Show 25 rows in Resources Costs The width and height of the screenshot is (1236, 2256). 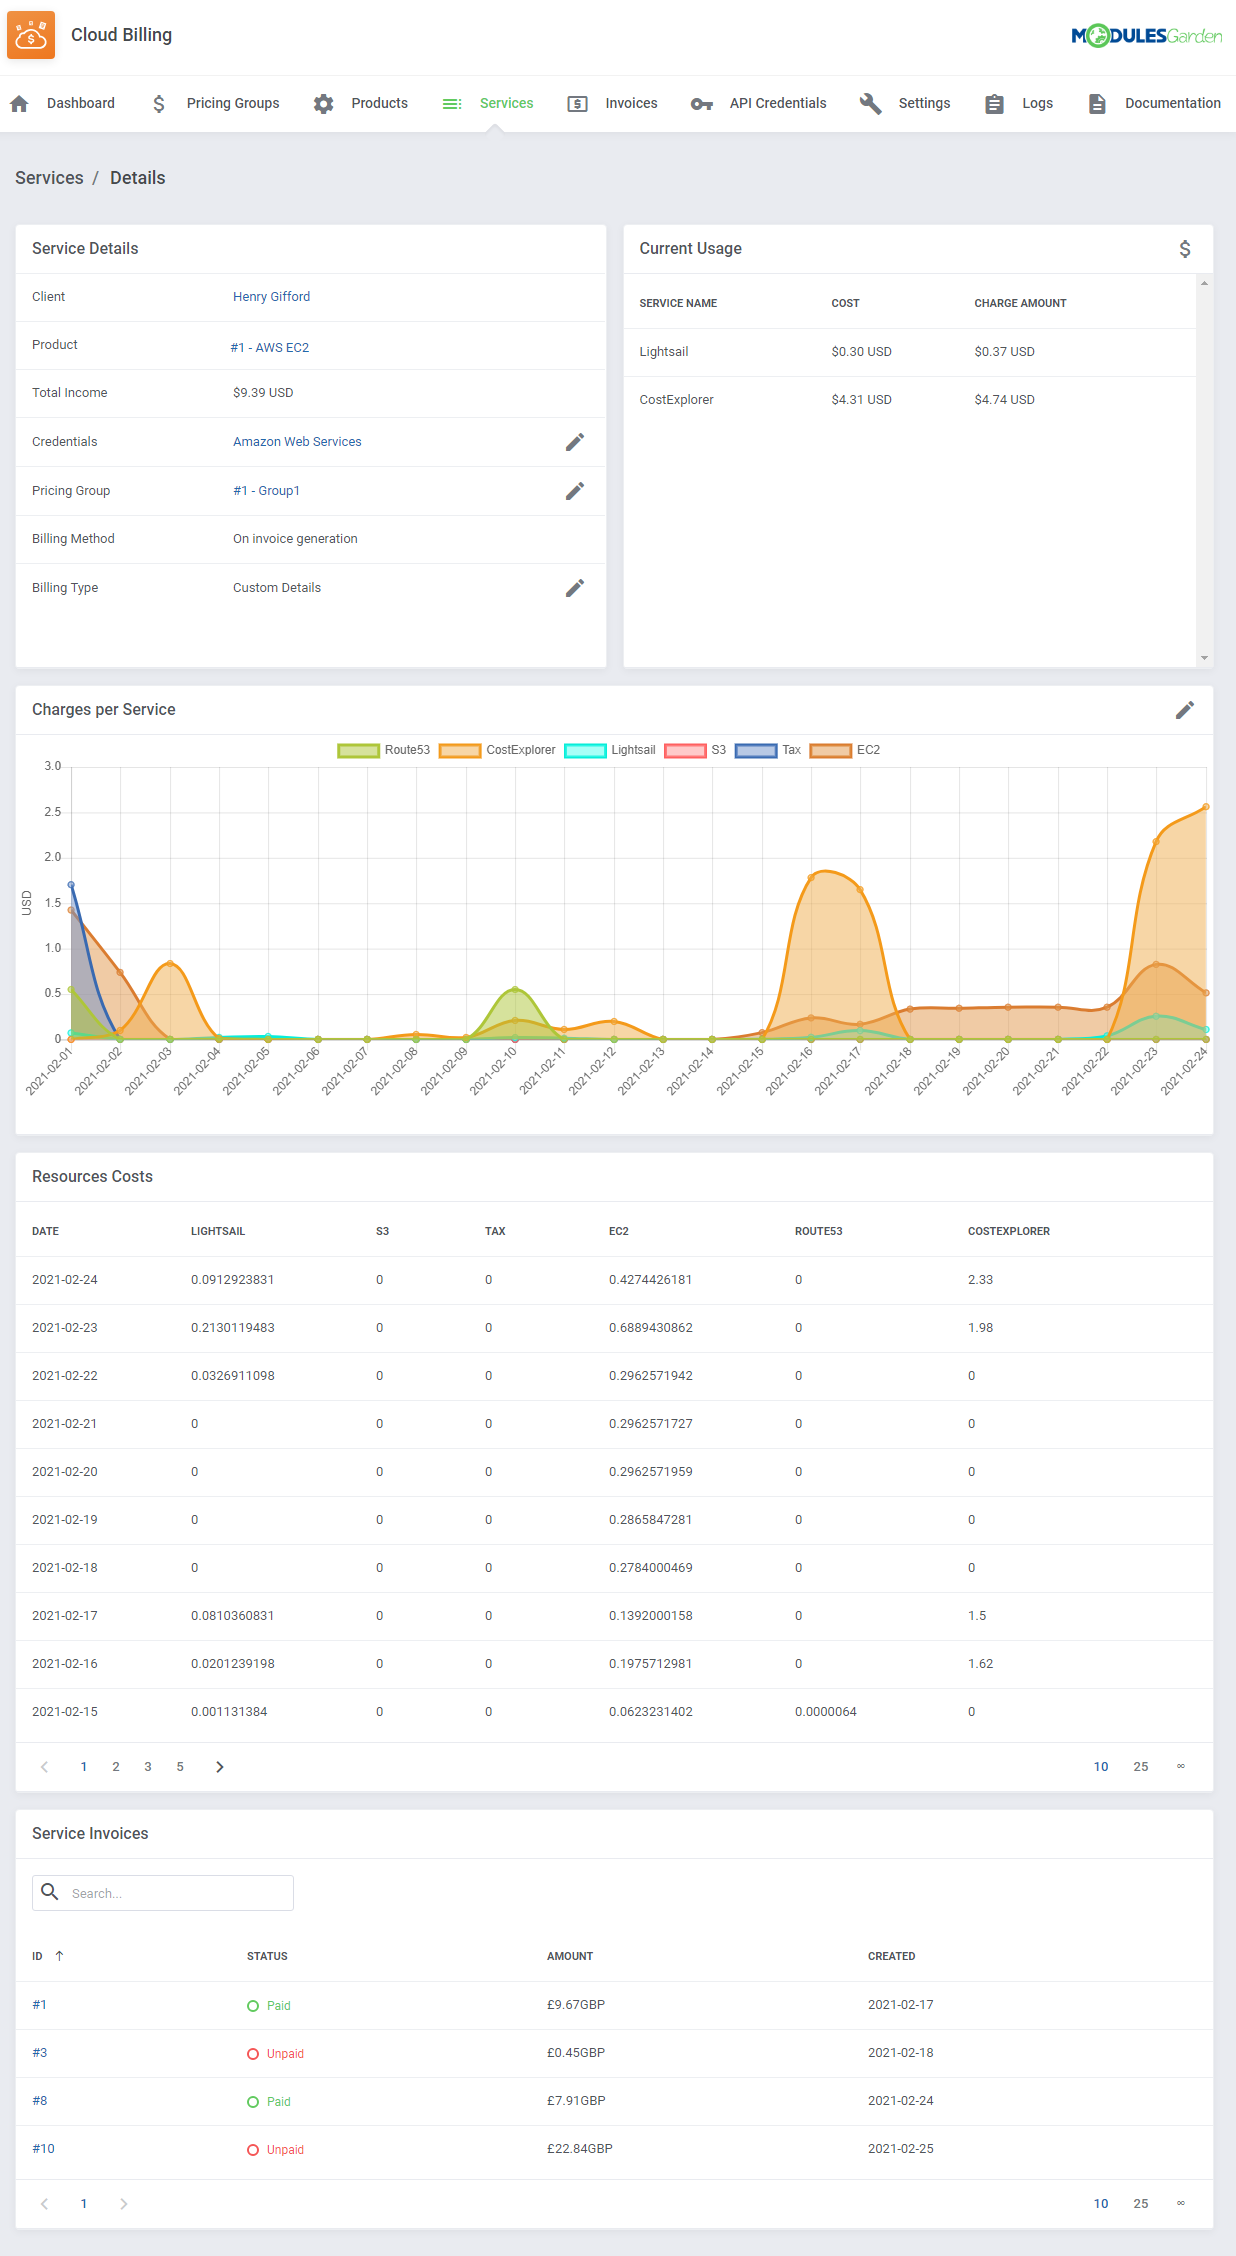pyautogui.click(x=1141, y=1767)
